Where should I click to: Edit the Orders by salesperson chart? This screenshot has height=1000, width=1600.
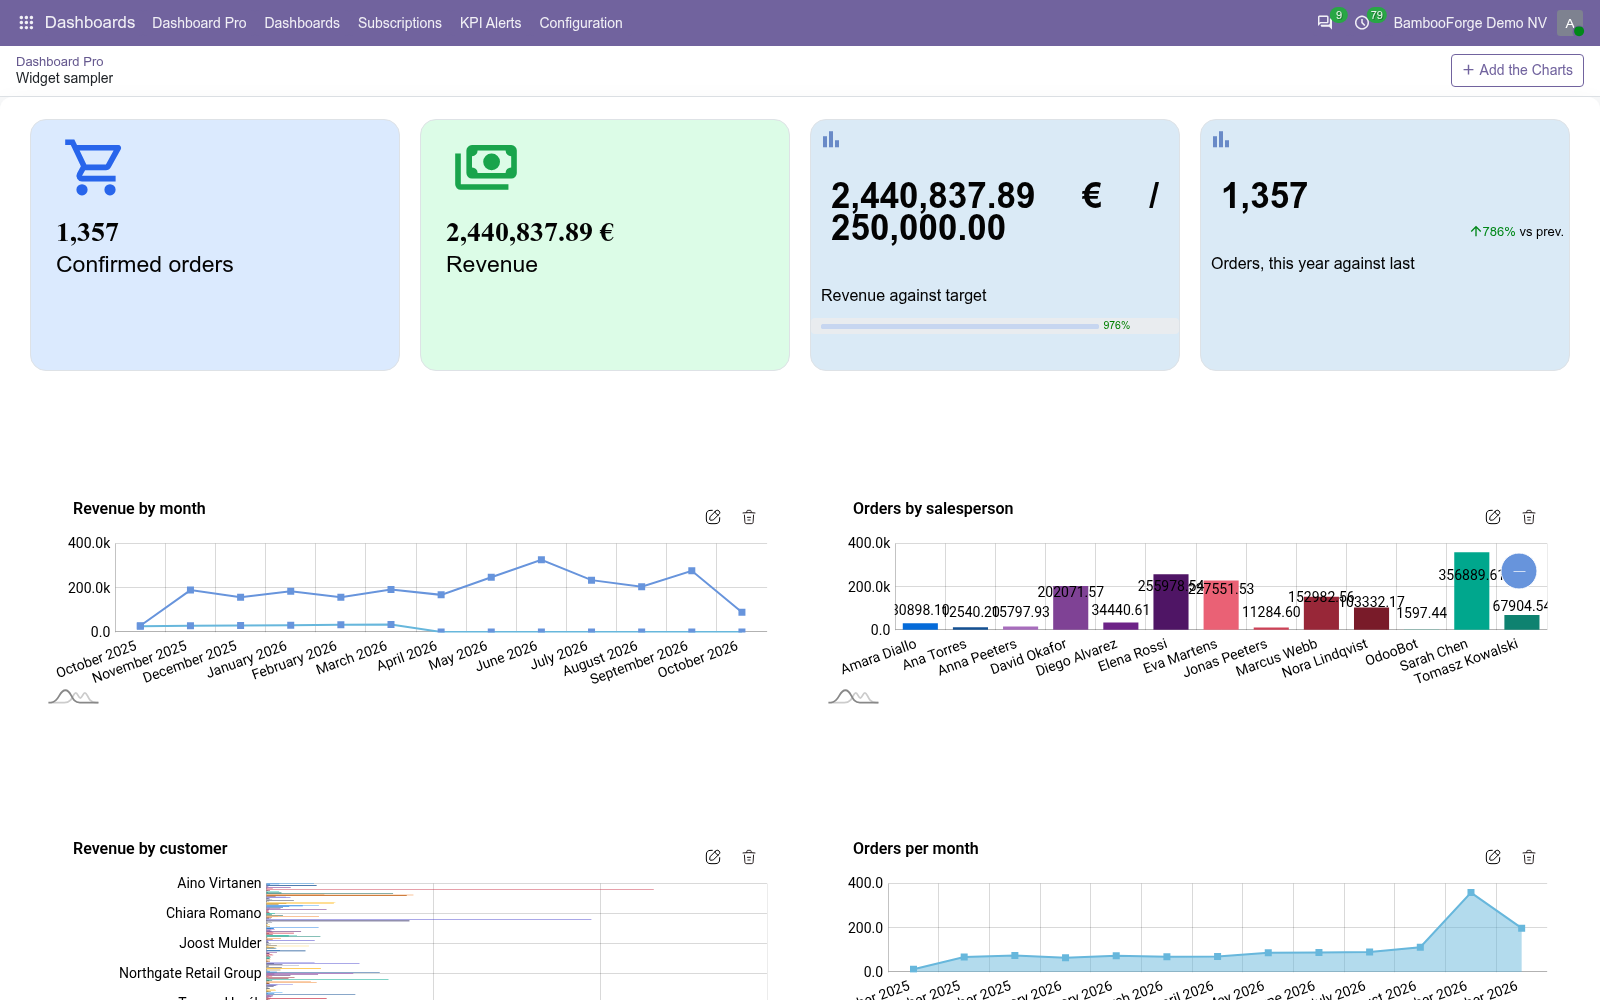pyautogui.click(x=1493, y=517)
